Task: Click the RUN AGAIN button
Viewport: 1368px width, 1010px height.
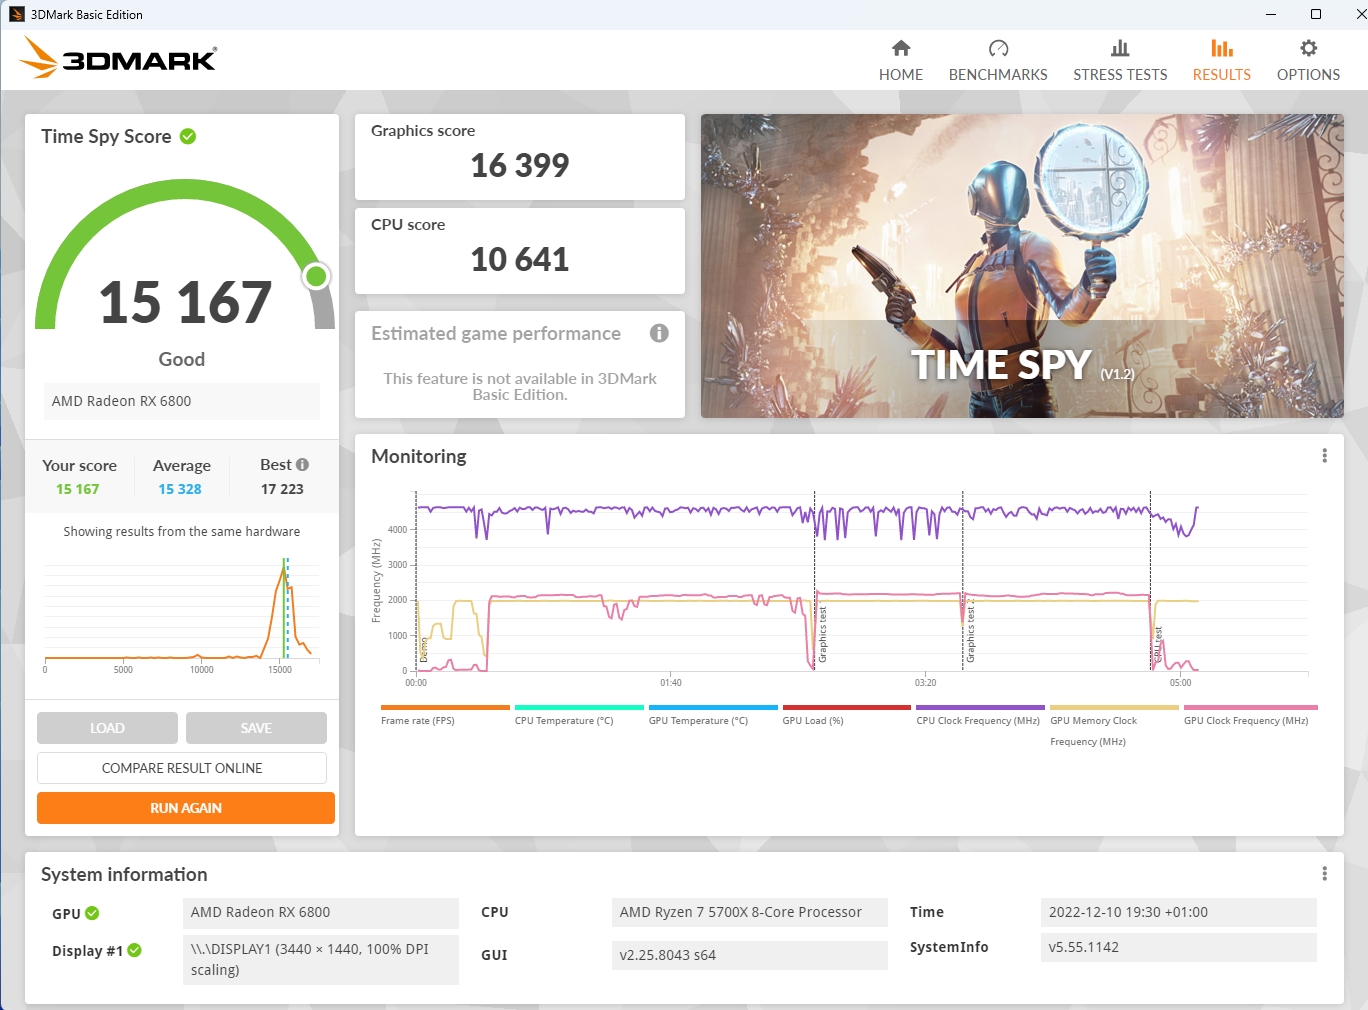Action: coord(186,808)
